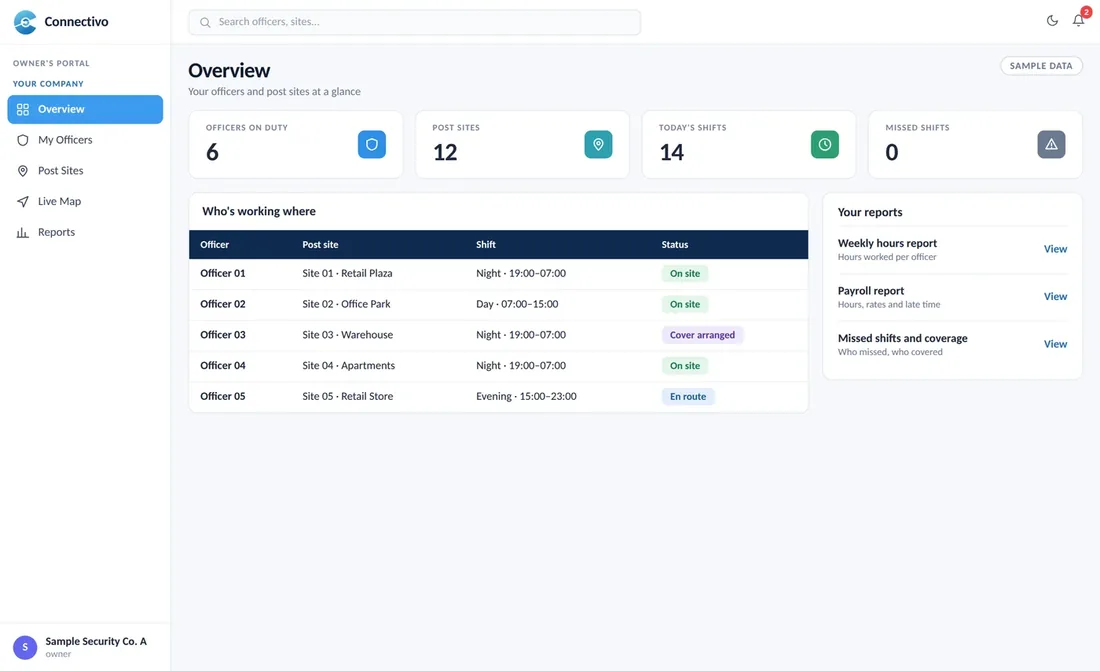Viewport: 1100px width, 671px height.
Task: Click warning triangle icon in Missed Shifts card
Action: coord(1052,145)
